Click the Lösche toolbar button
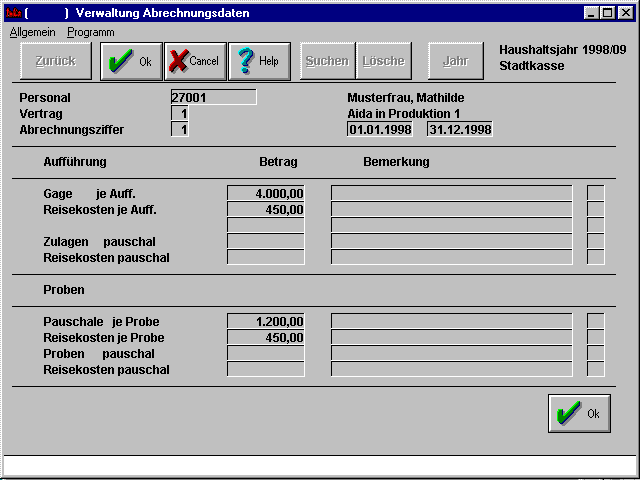640x480 pixels. (x=384, y=61)
